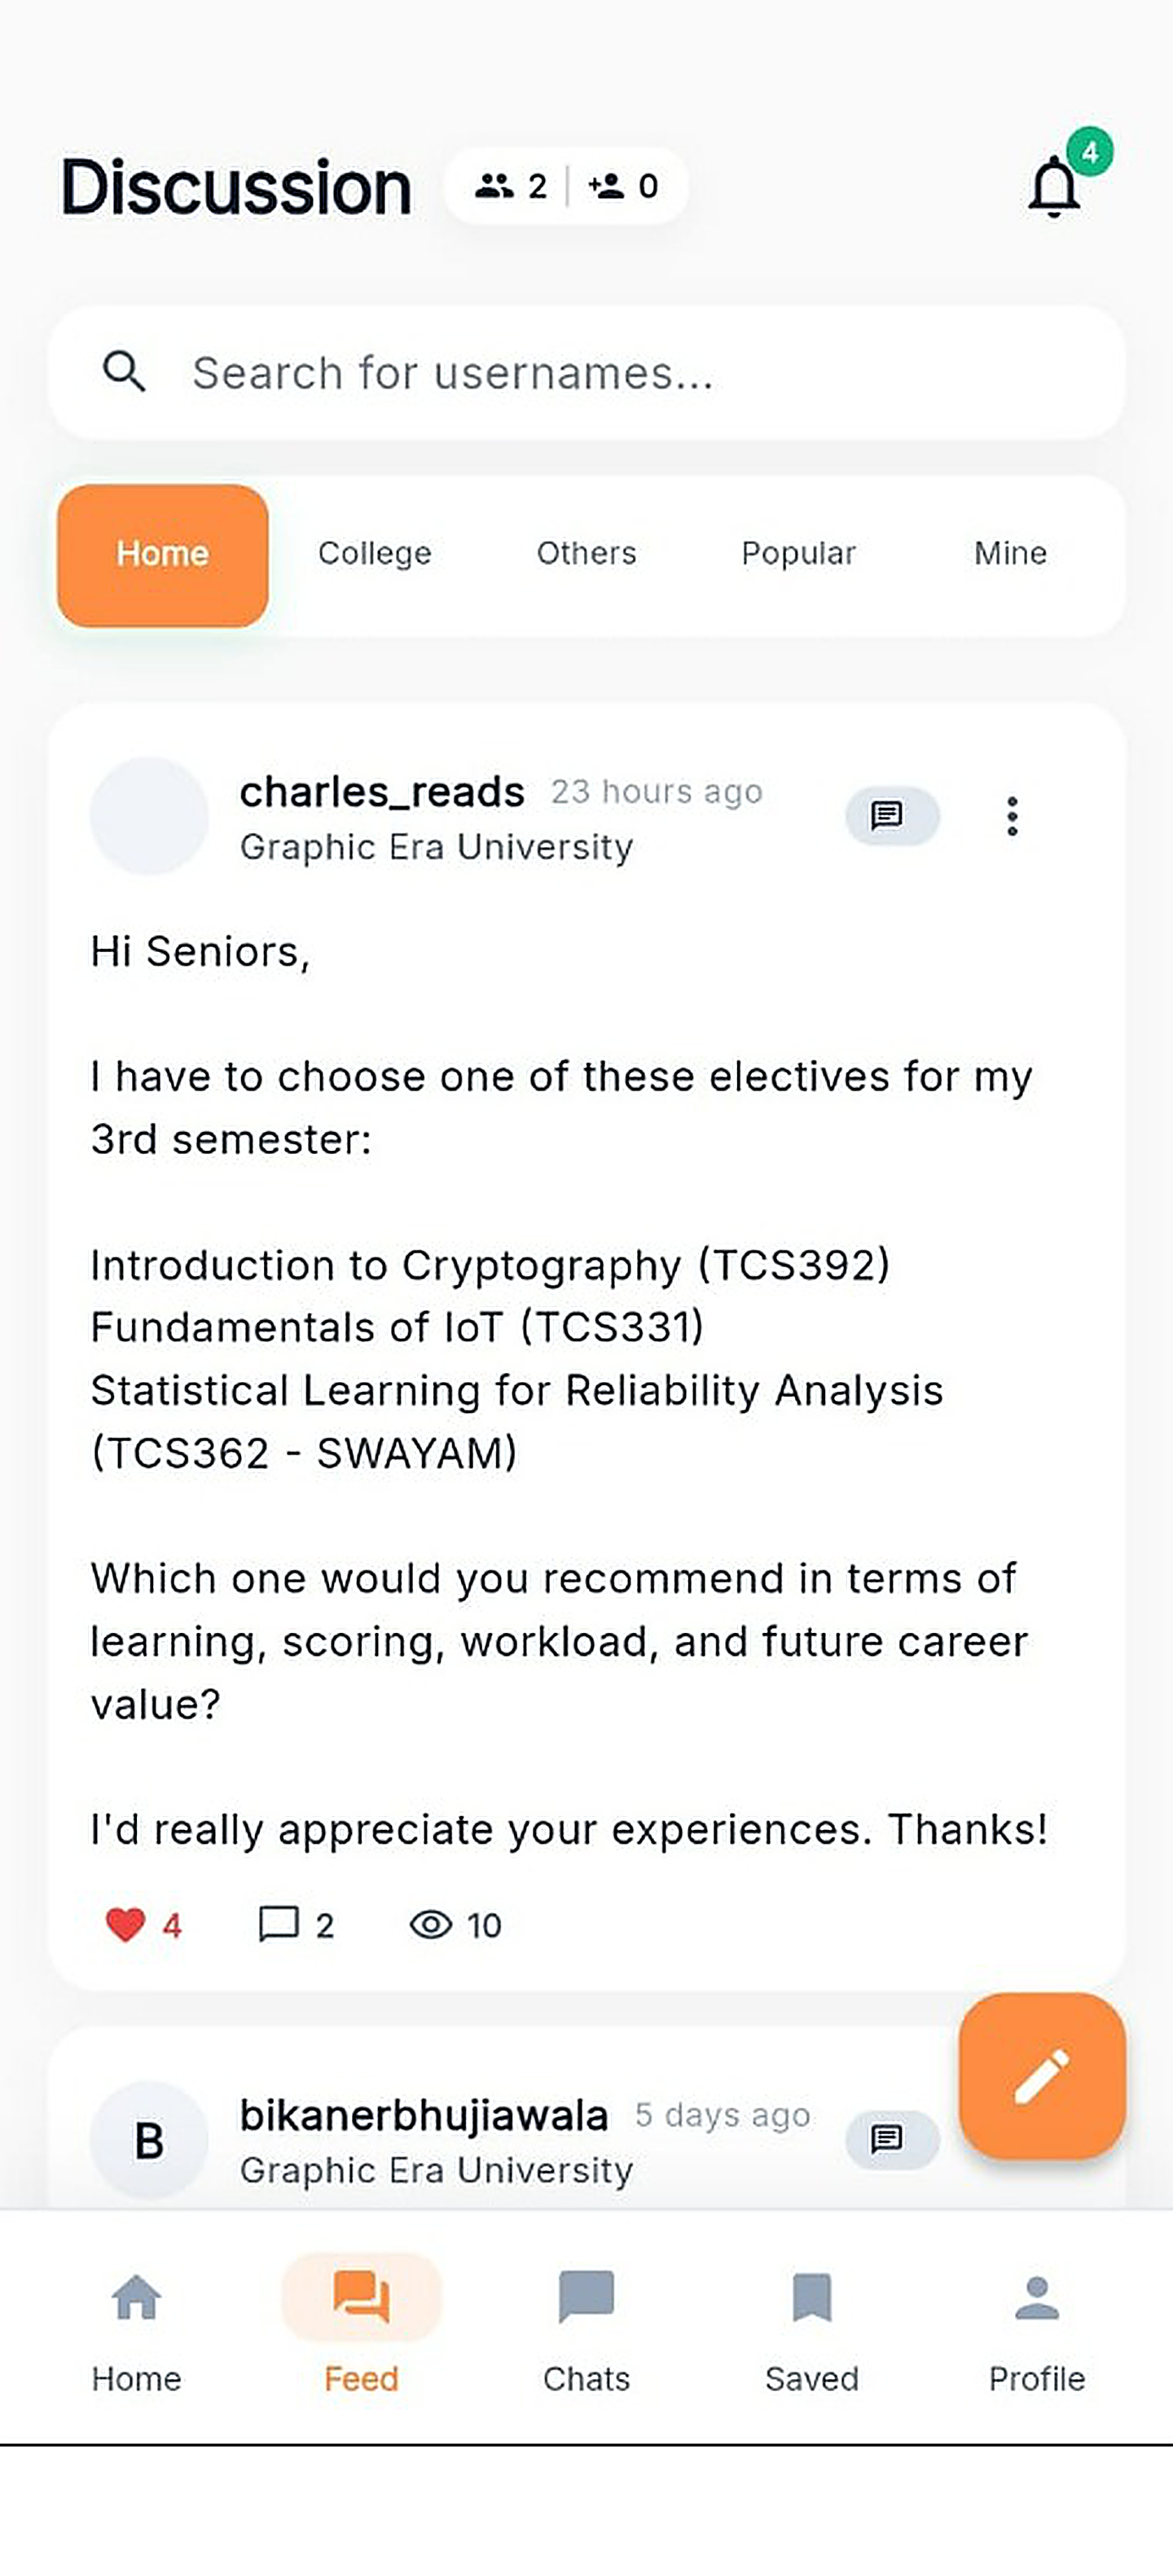Image resolution: width=1173 pixels, height=2576 pixels.
Task: Open the three-dot menu on charles_reads post
Action: point(1012,816)
